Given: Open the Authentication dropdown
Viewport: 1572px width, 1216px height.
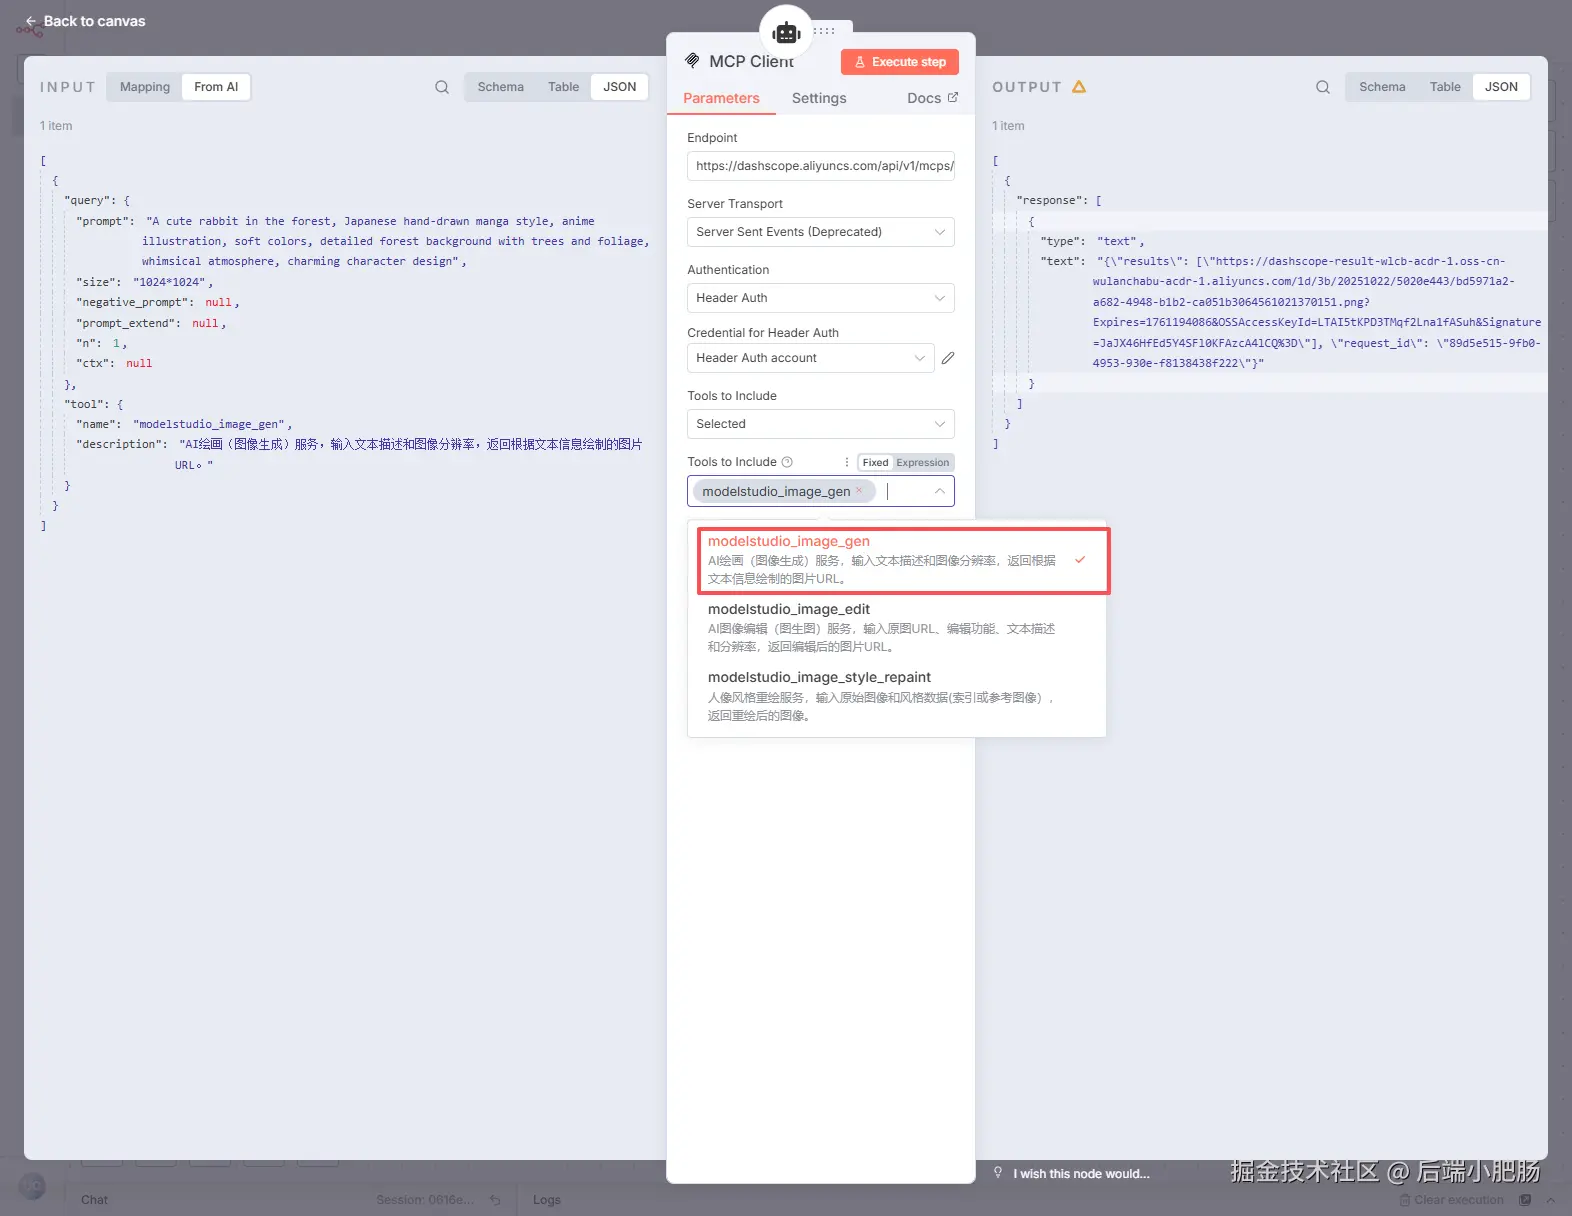Looking at the screenshot, I should pyautogui.click(x=821, y=298).
